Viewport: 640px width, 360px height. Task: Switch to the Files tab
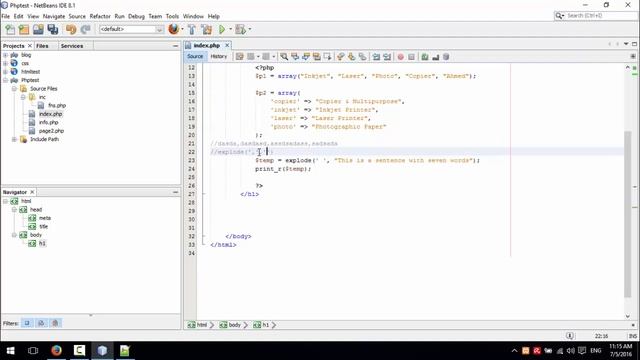click(x=42, y=46)
